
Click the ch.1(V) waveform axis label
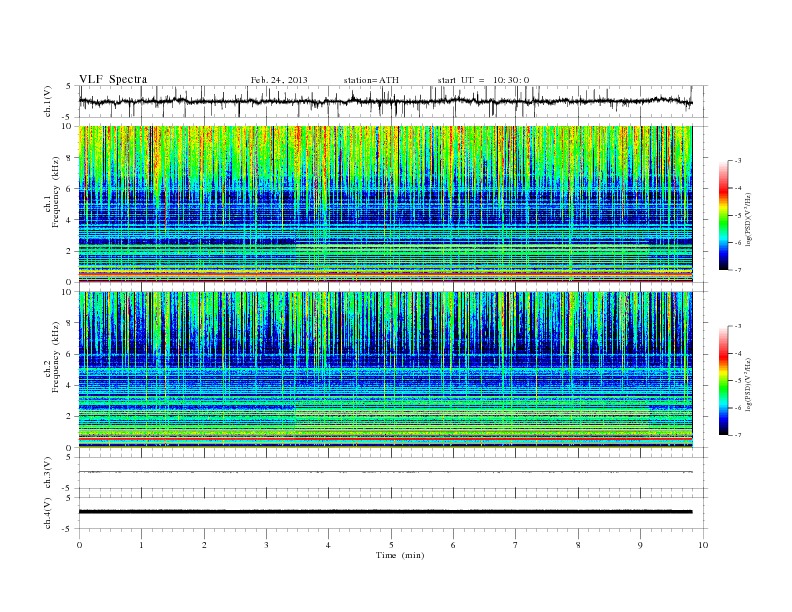coord(47,101)
